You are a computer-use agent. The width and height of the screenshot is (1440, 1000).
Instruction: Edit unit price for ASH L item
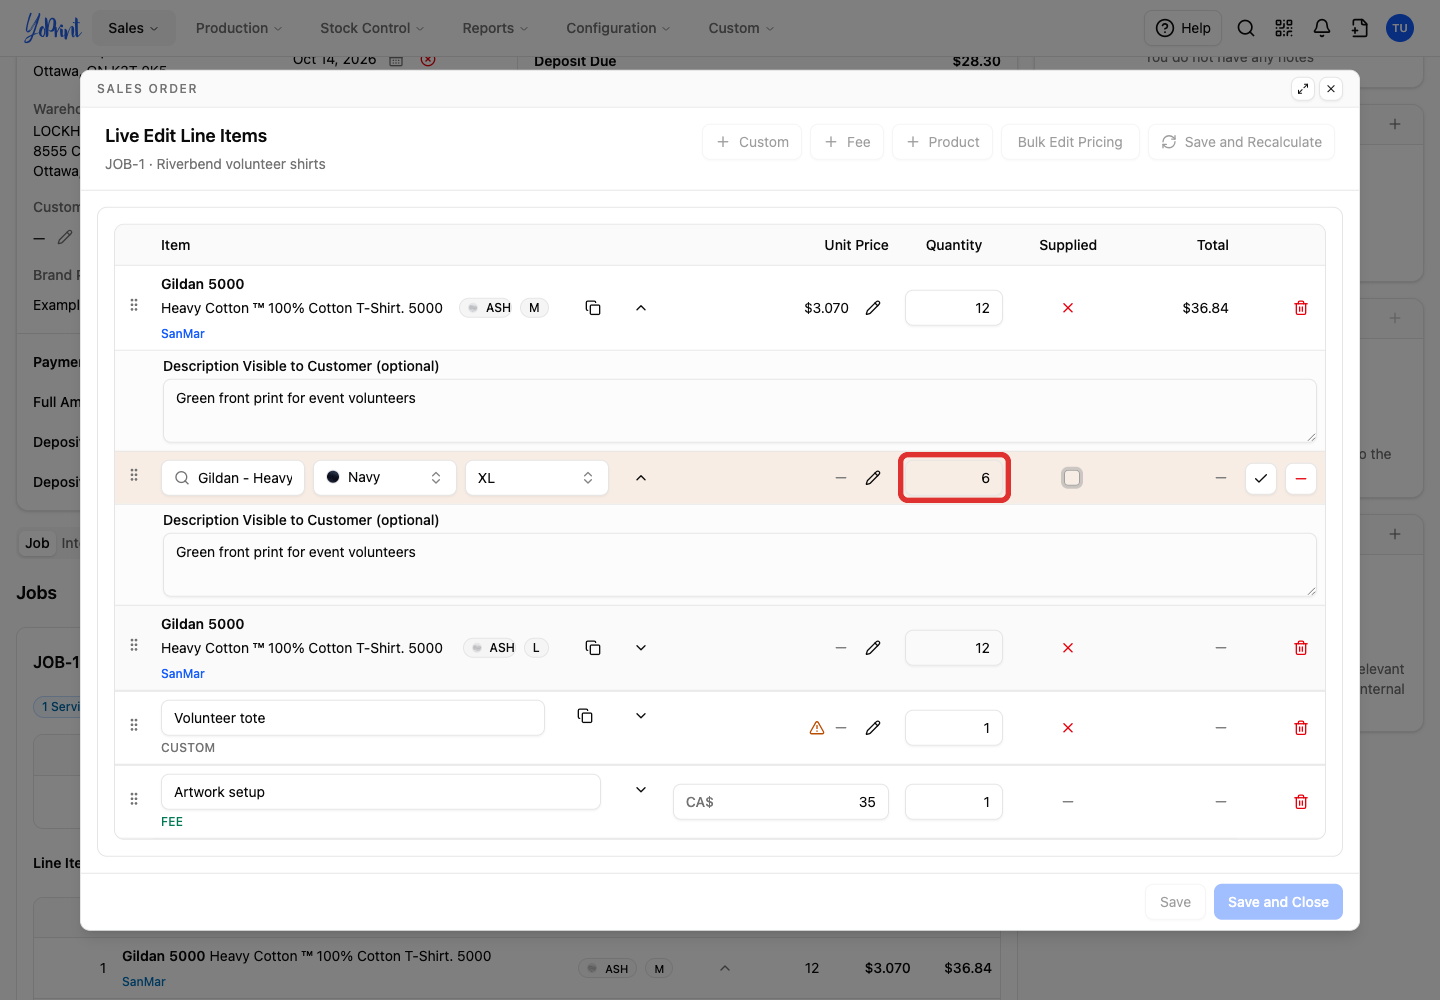pyautogui.click(x=873, y=648)
